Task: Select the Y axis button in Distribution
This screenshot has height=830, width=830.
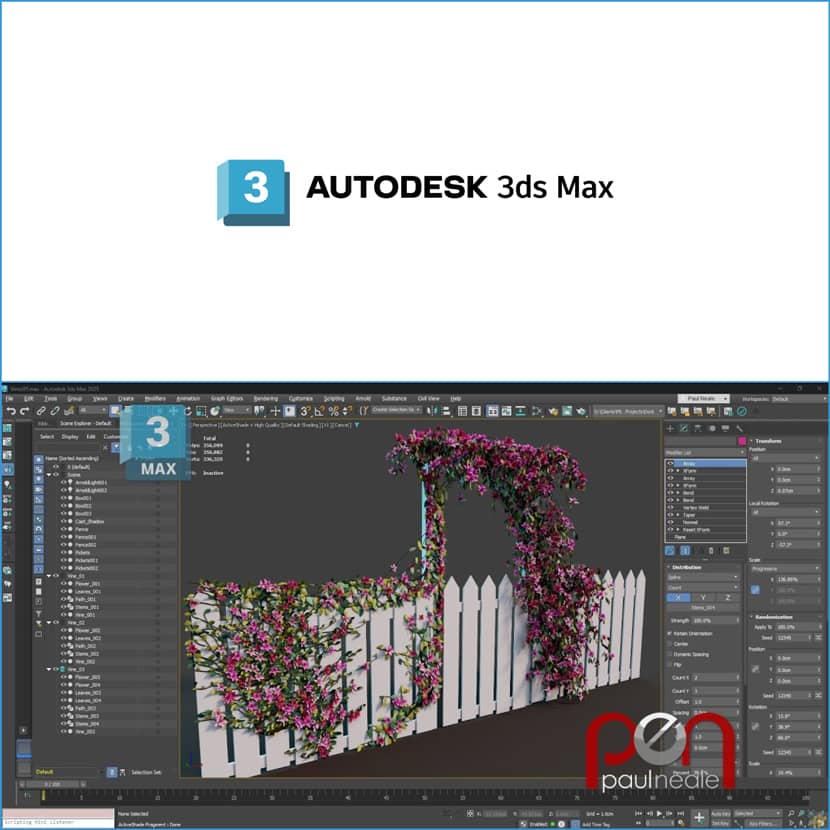Action: coord(703,598)
